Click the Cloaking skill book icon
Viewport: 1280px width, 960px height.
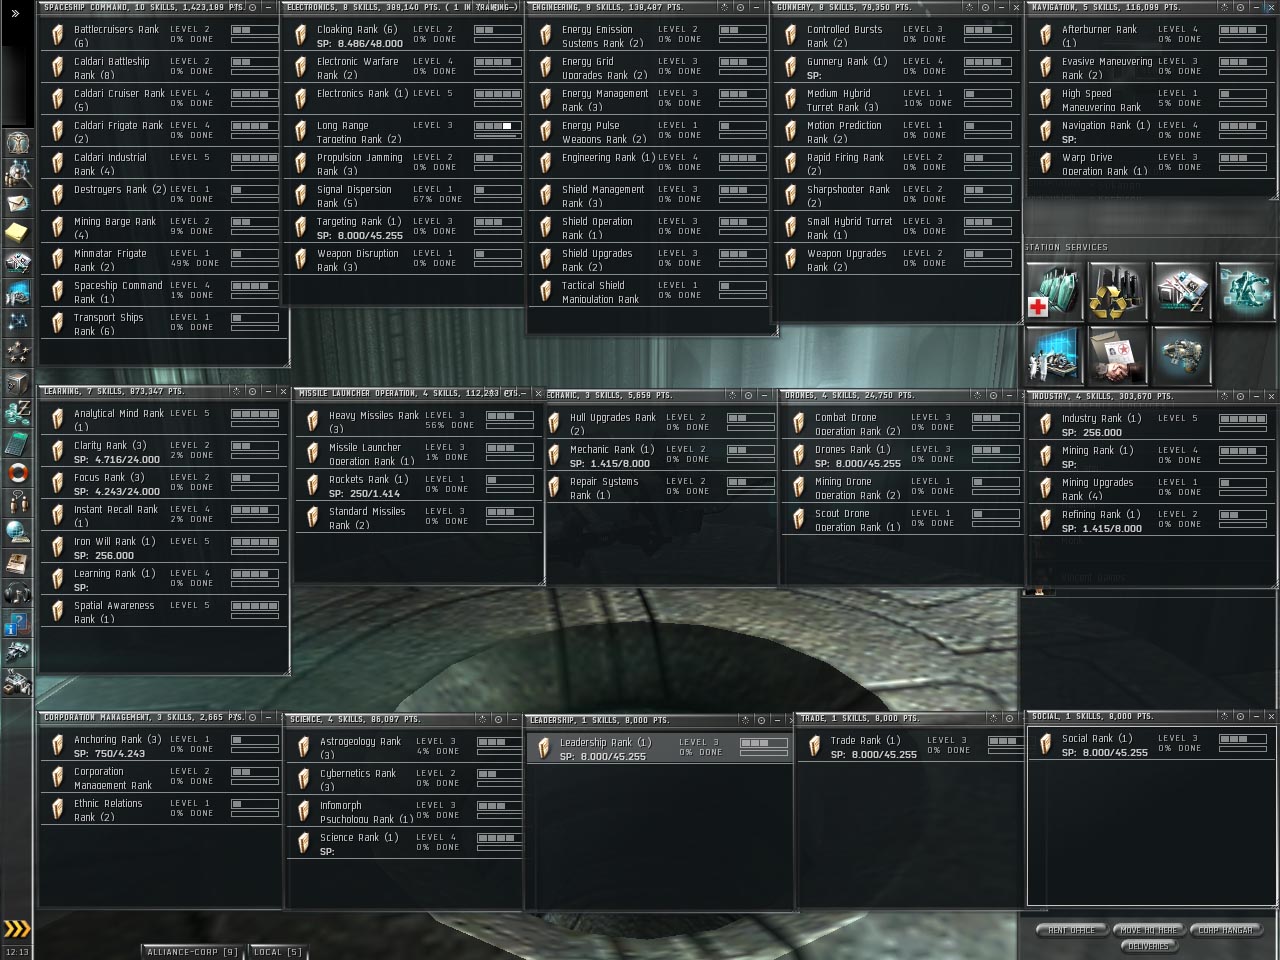(301, 36)
